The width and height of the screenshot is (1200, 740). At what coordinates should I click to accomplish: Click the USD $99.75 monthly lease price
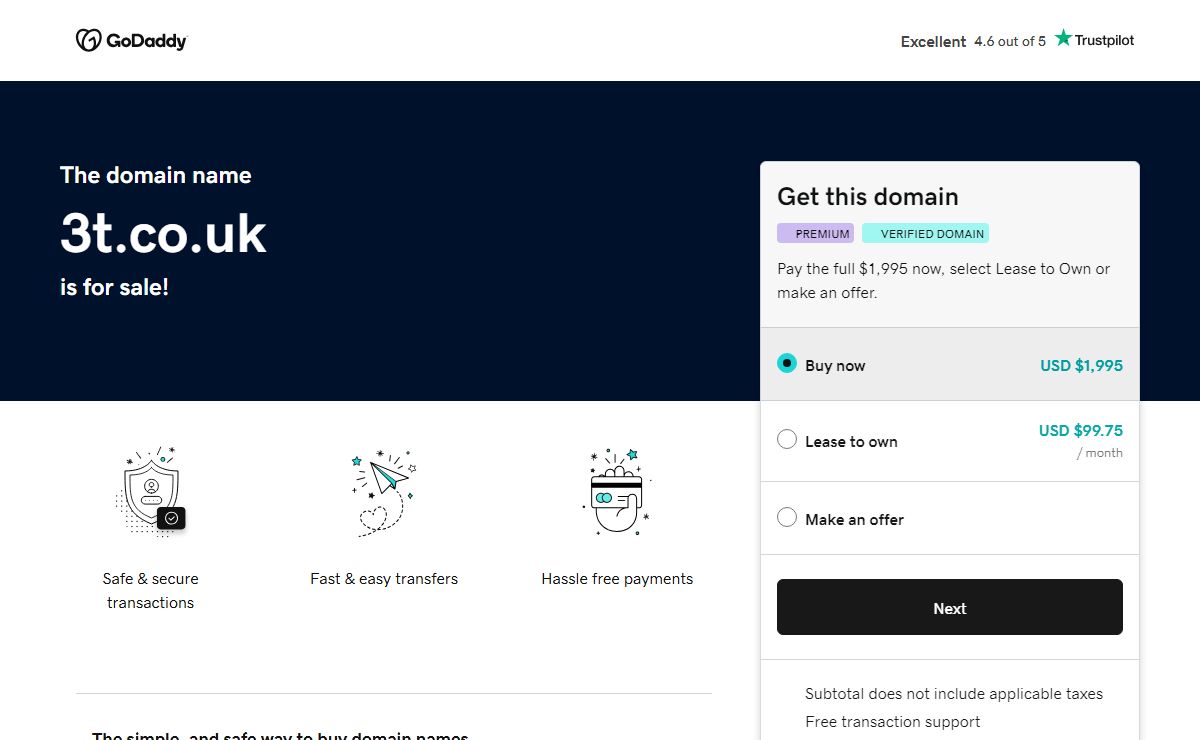[x=1081, y=431]
